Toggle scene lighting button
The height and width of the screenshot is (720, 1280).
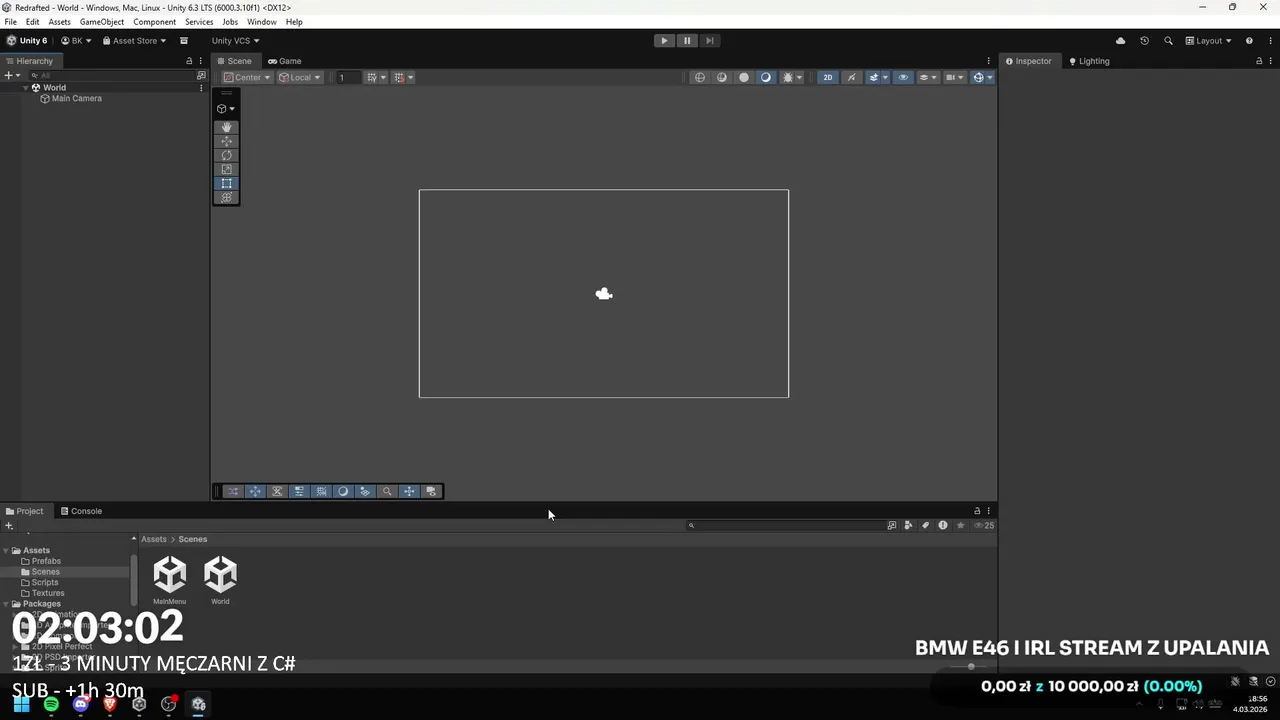851,77
